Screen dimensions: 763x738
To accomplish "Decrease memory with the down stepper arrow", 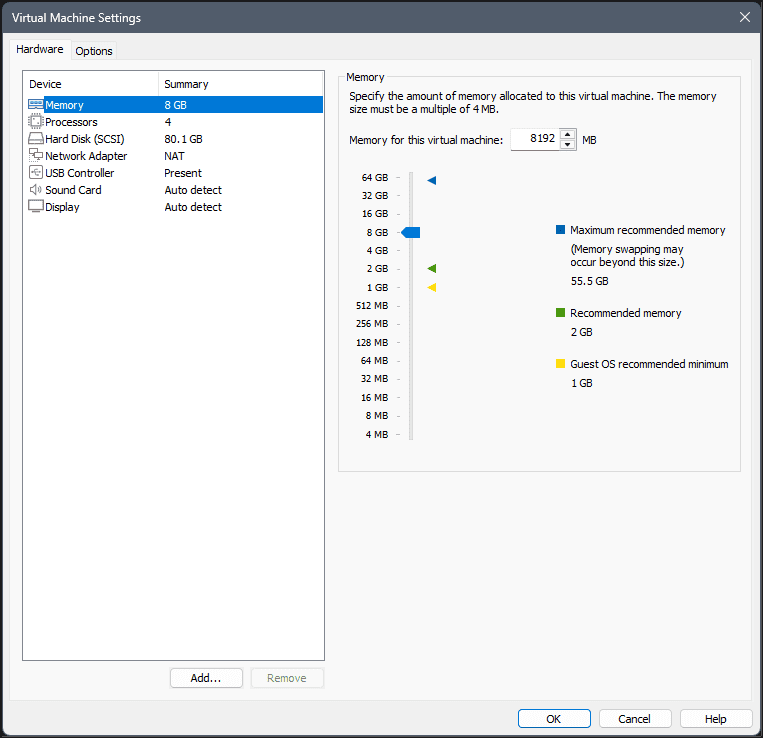I will pyautogui.click(x=567, y=144).
